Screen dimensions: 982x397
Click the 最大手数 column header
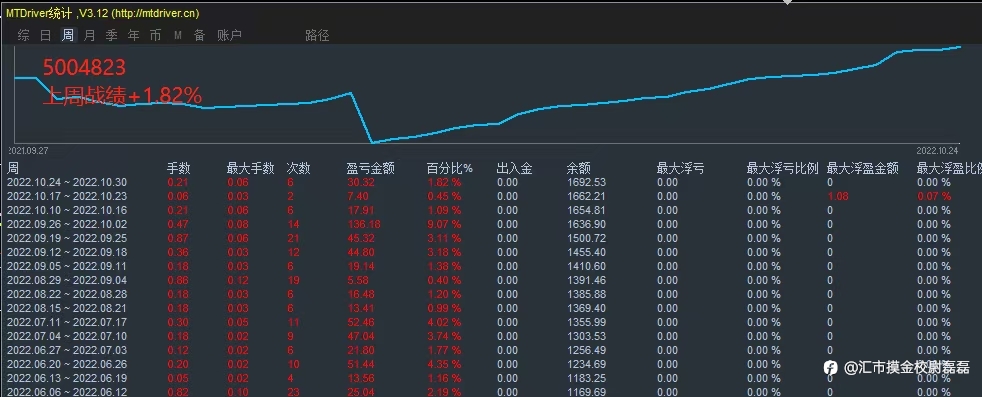[251, 168]
